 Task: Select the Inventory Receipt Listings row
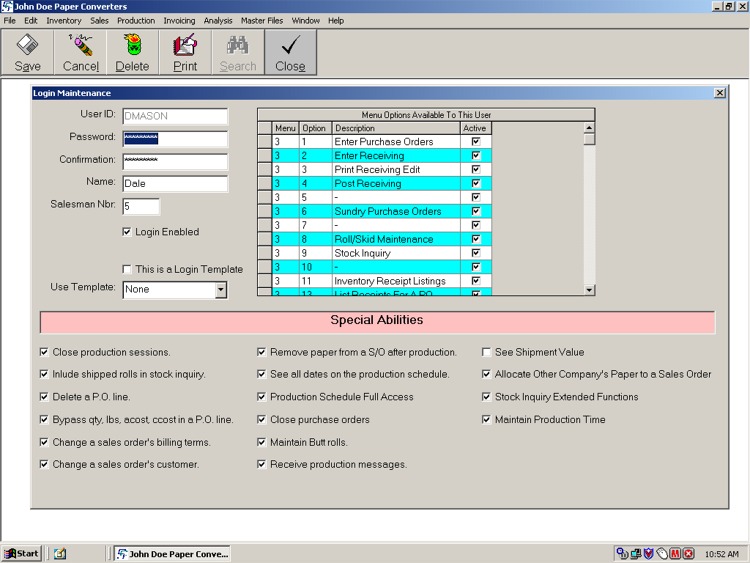tap(381, 281)
